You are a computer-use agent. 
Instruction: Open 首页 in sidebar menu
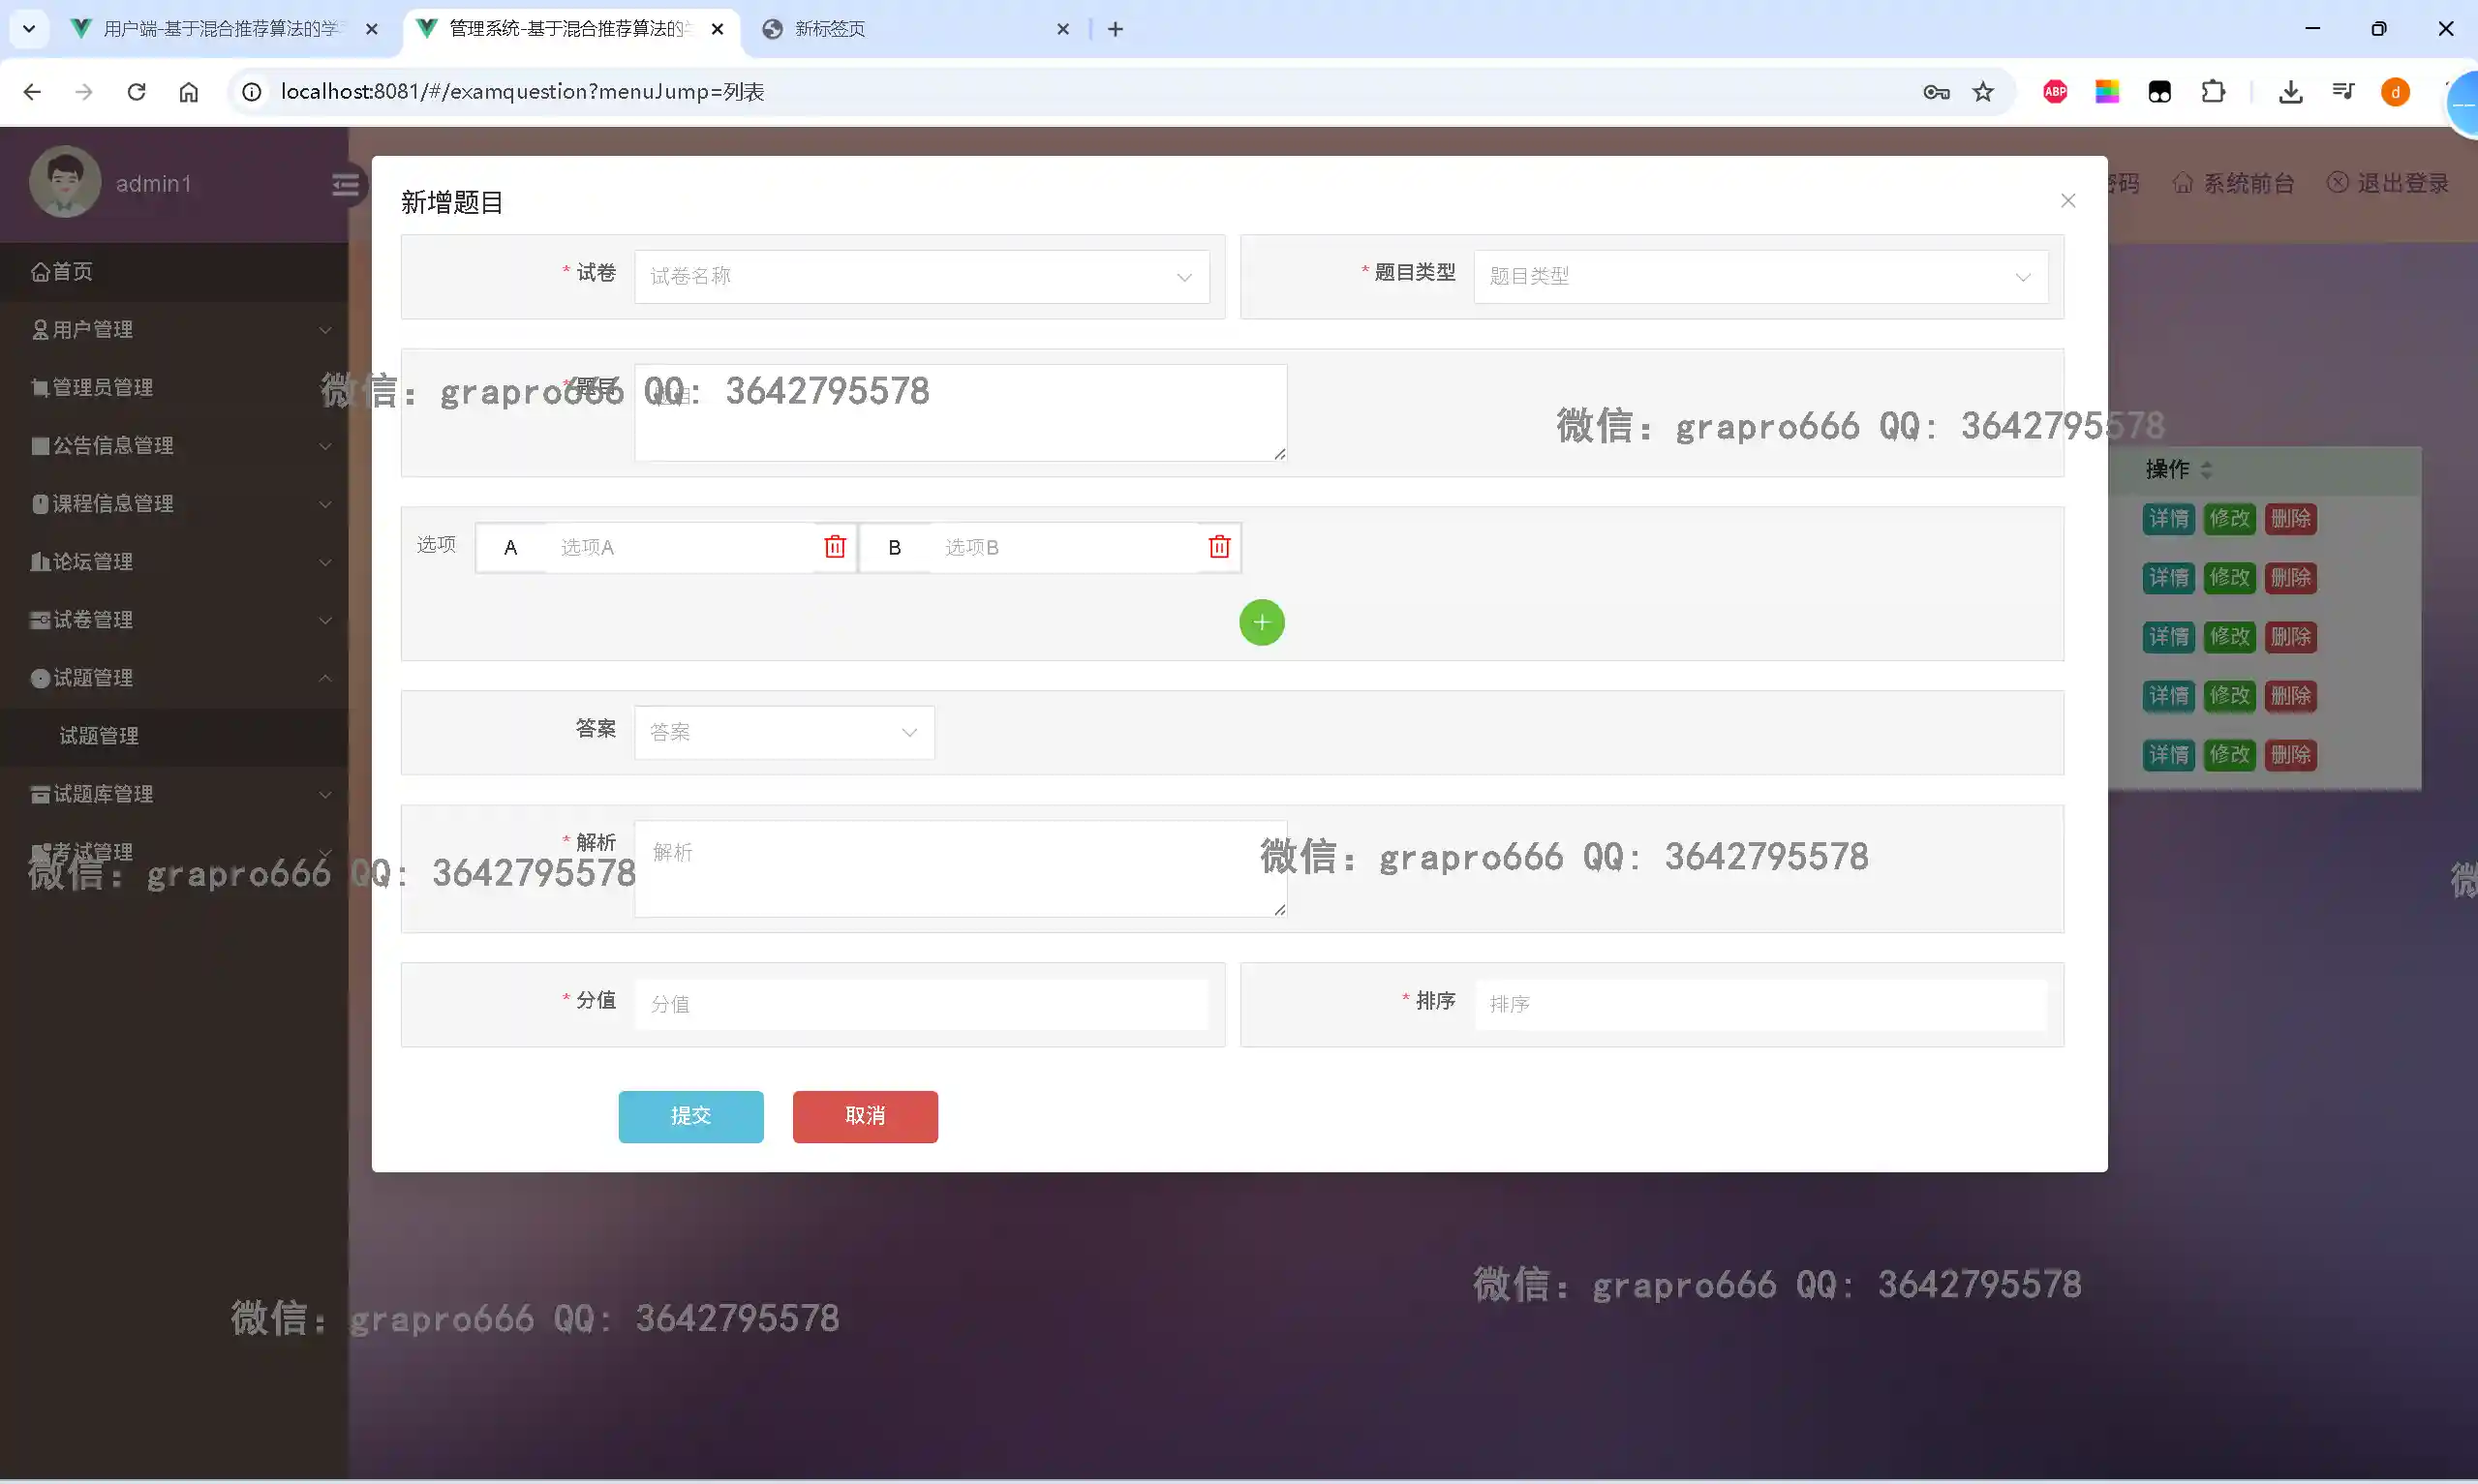point(62,272)
